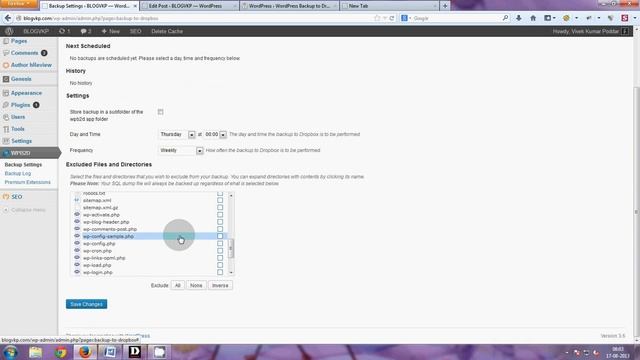Open Appearance in the WordPress sidebar

click(x=26, y=93)
